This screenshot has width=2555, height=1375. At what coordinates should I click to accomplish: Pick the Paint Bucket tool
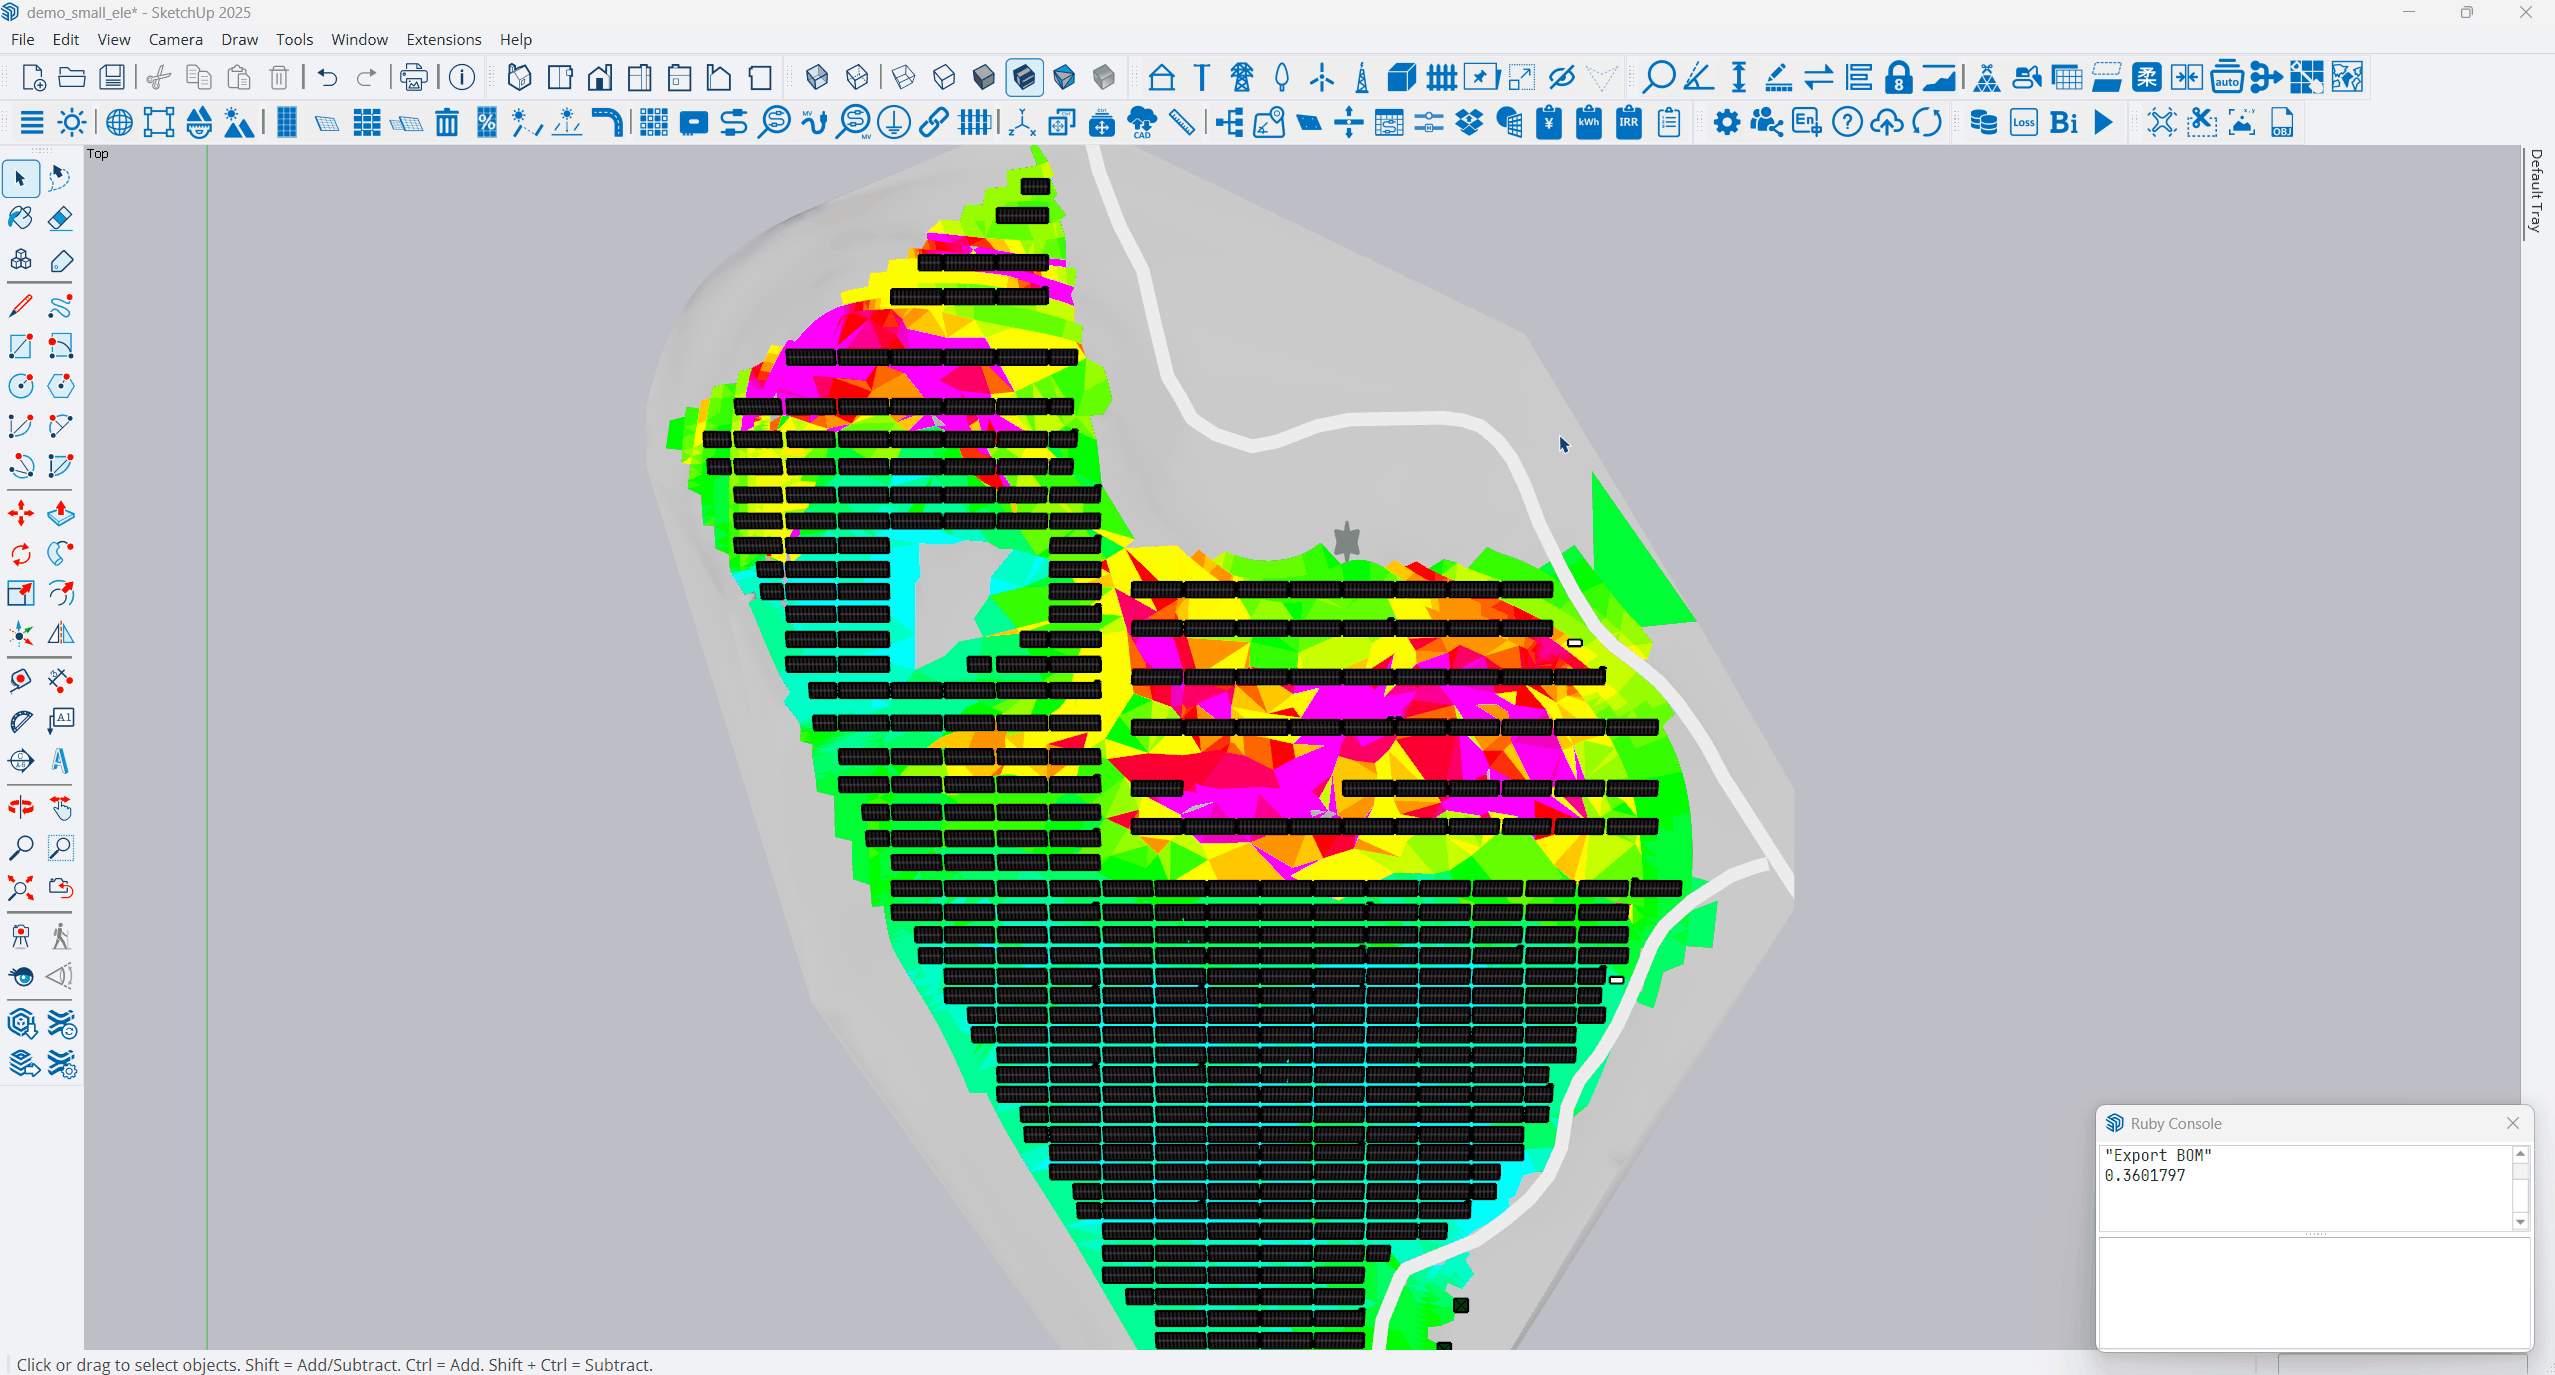click(20, 218)
